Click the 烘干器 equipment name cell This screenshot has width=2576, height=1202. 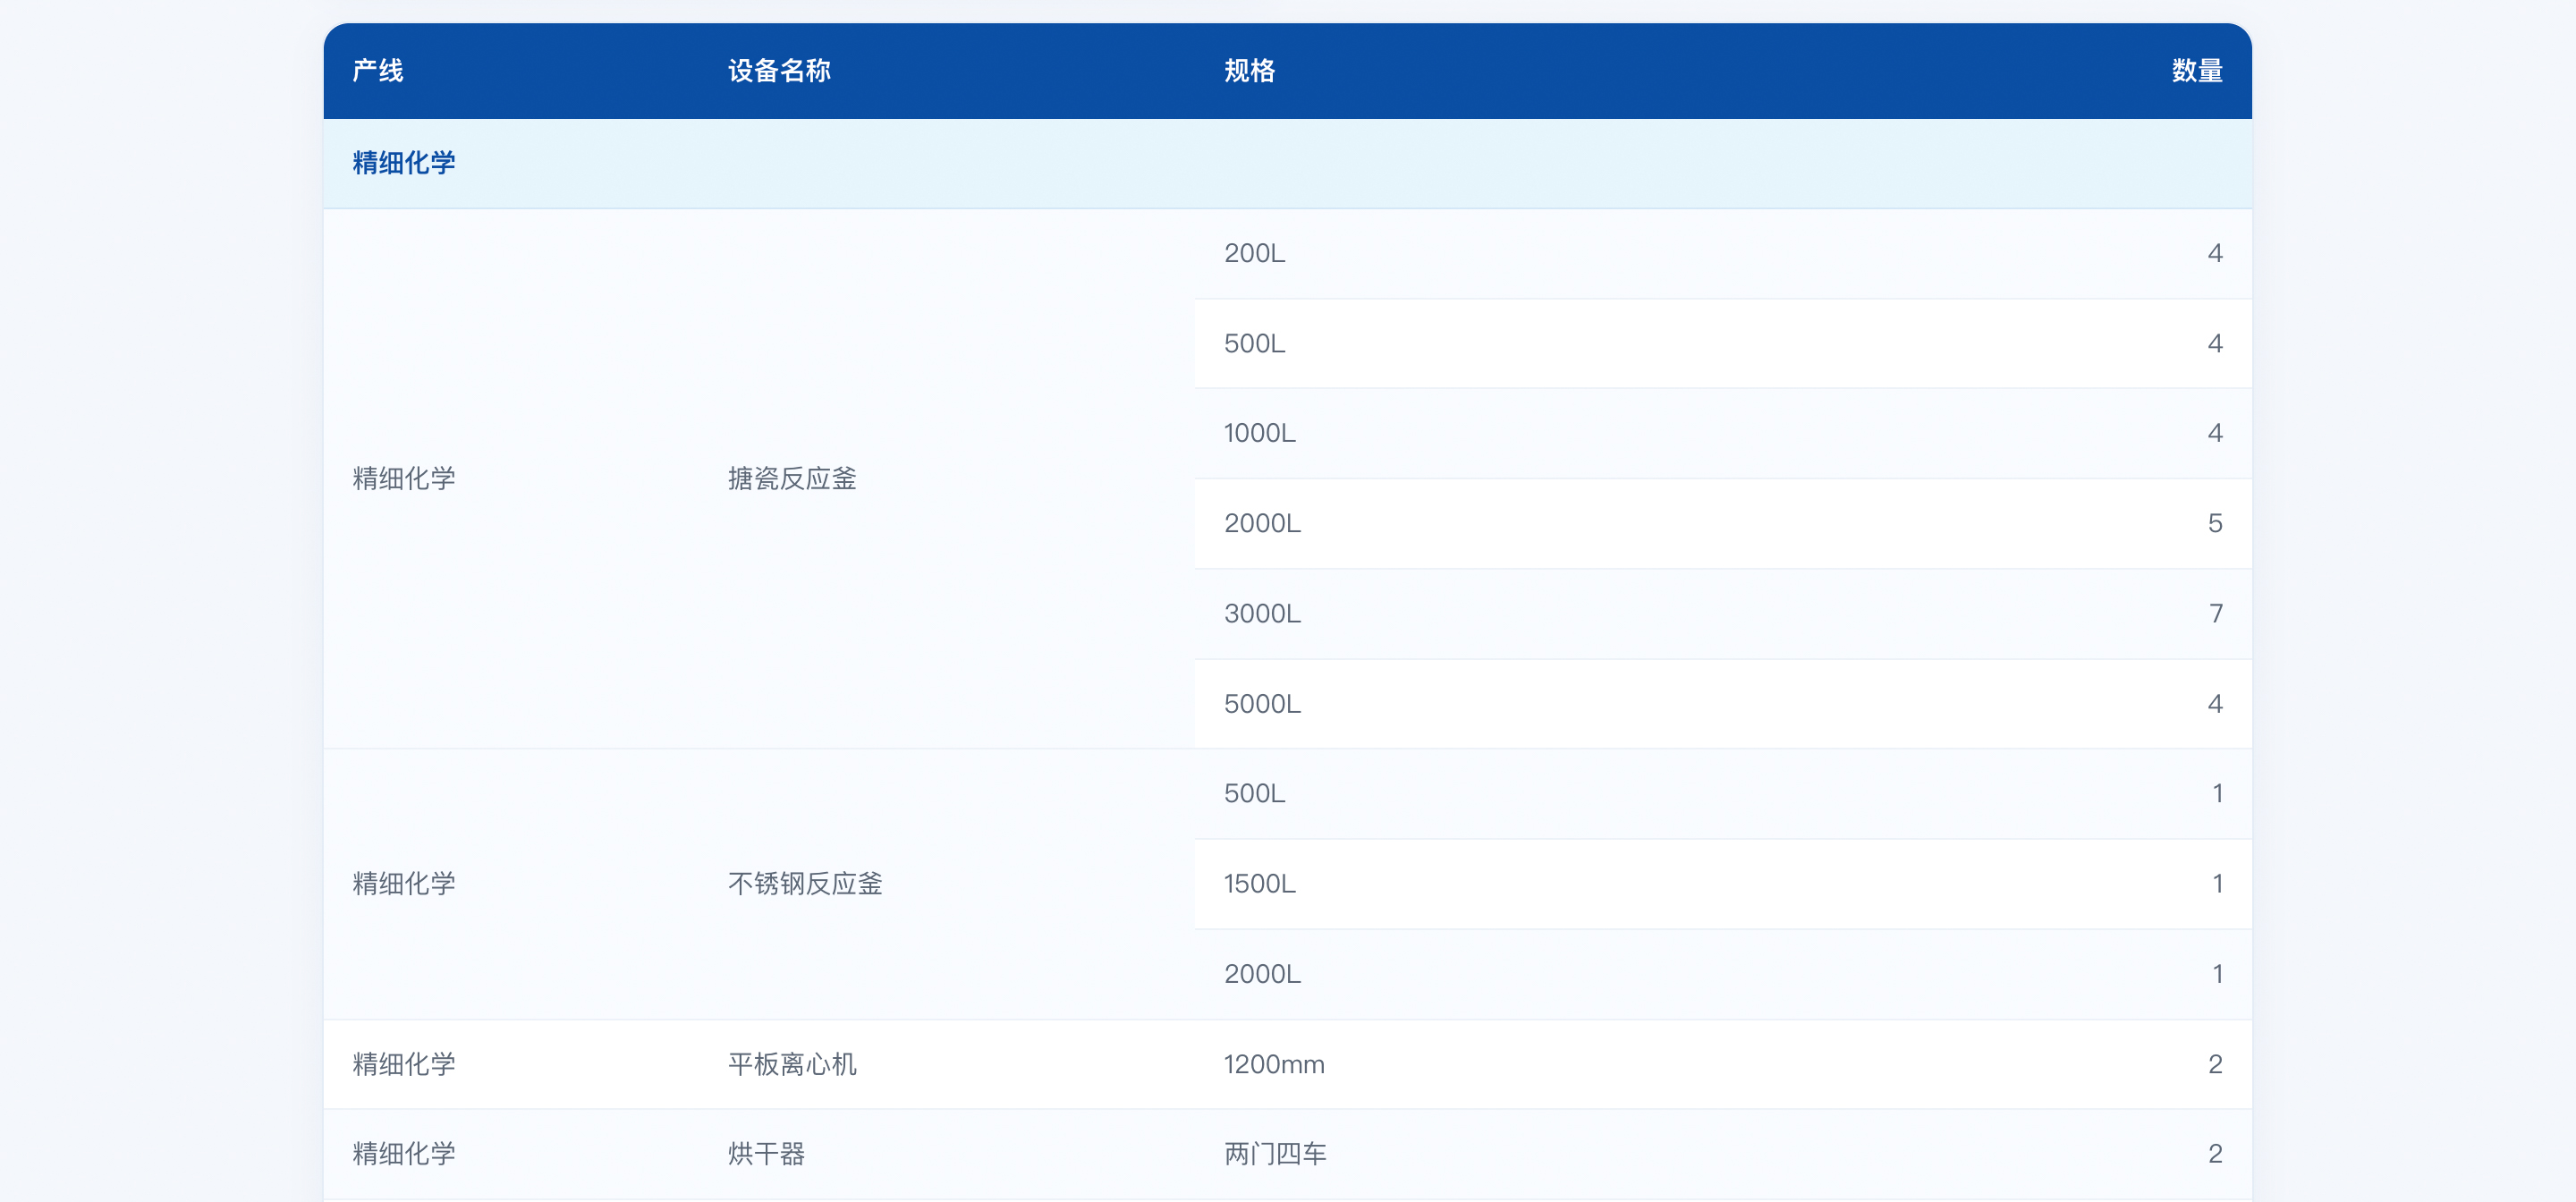pos(766,1154)
